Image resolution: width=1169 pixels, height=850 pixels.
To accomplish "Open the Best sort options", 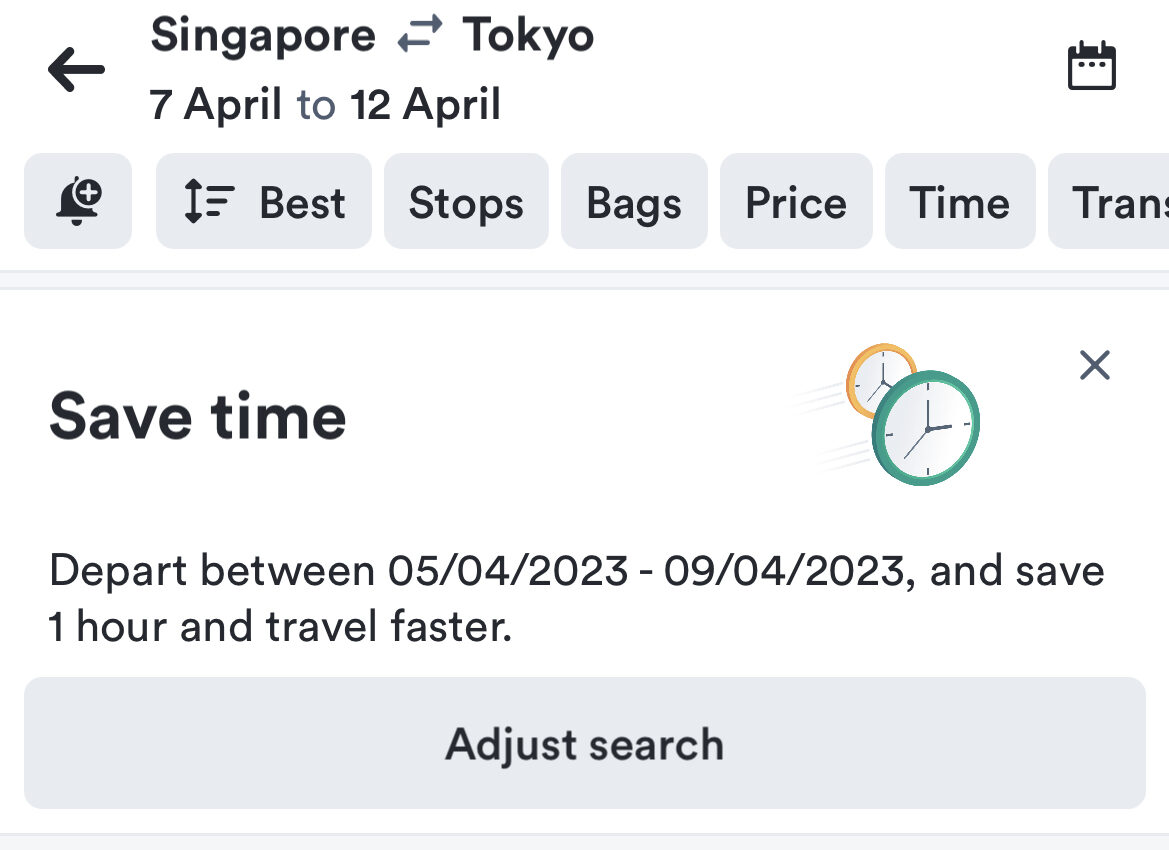I will click(x=264, y=201).
